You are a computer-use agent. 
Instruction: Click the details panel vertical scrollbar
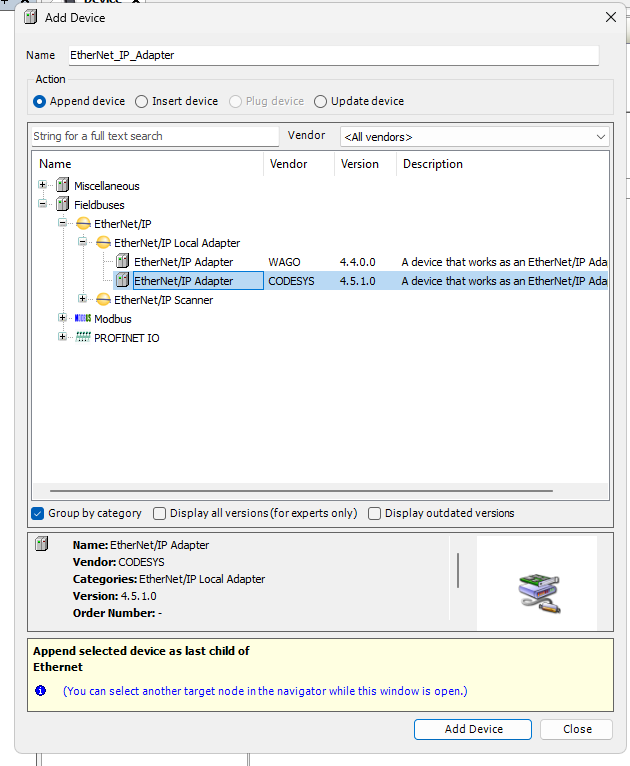coord(458,570)
